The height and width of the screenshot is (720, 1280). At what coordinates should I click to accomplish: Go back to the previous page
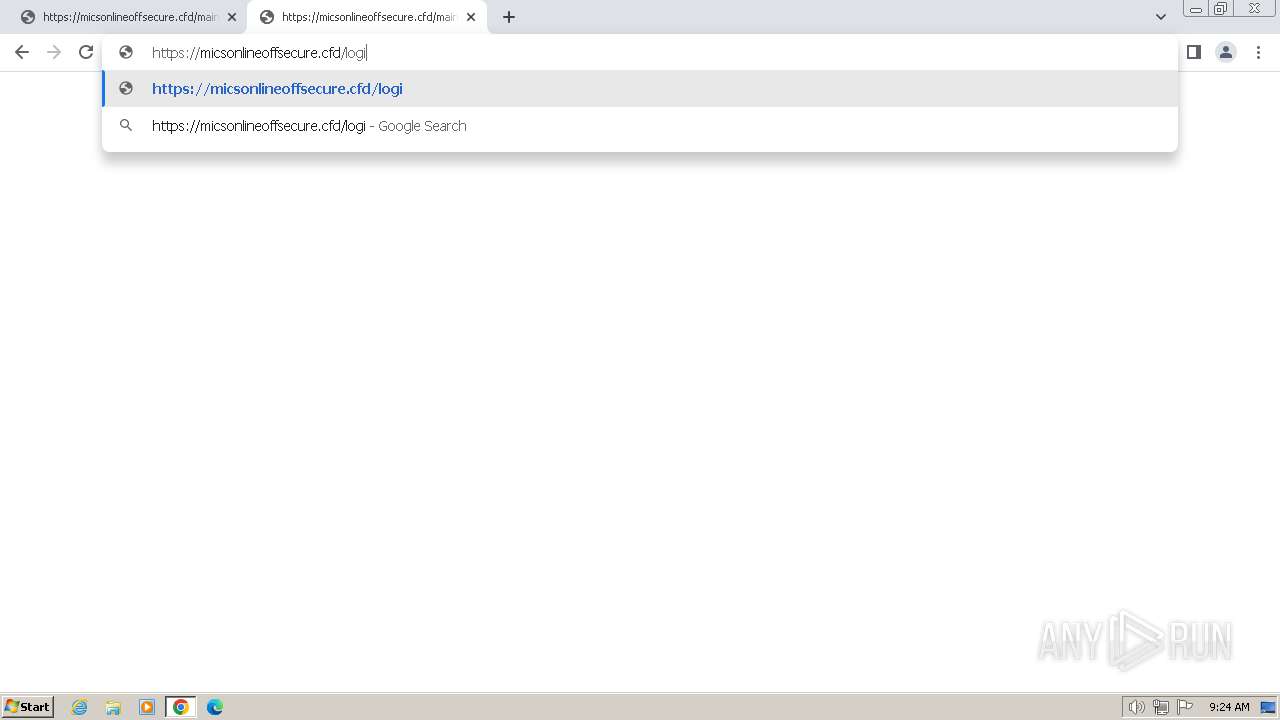(22, 52)
